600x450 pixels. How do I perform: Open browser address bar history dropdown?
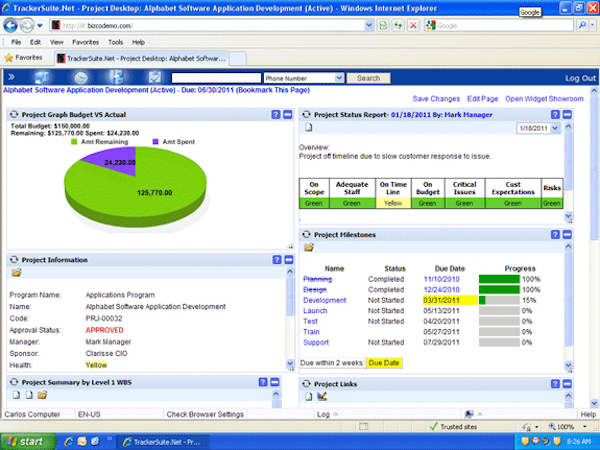pos(369,26)
